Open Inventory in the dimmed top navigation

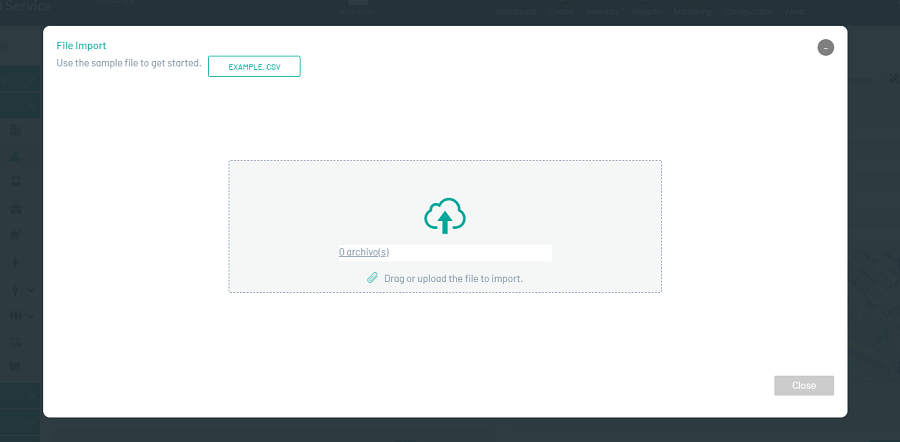pos(603,11)
